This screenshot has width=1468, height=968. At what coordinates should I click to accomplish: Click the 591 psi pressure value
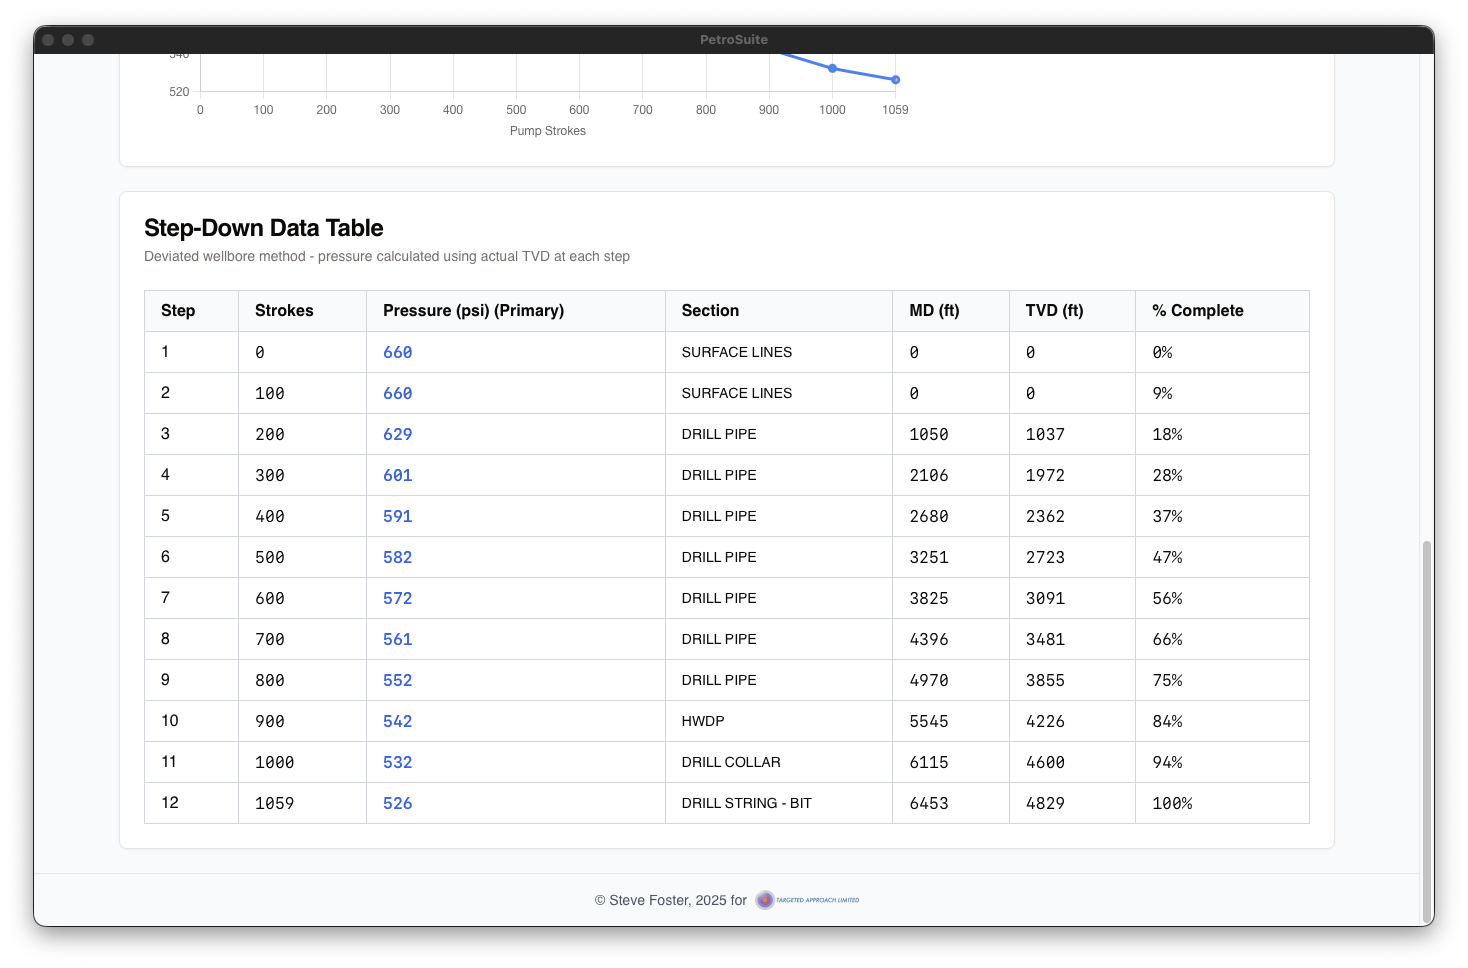pyautogui.click(x=397, y=516)
